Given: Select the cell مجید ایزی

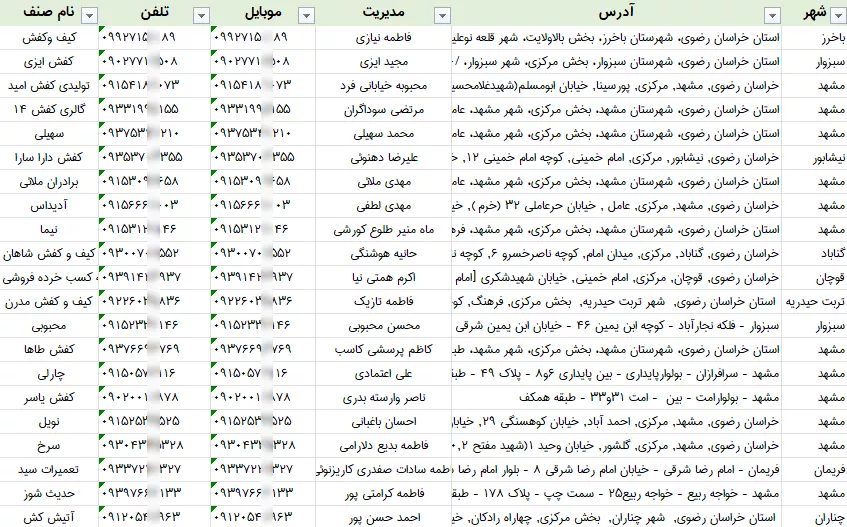Looking at the screenshot, I should point(384,62).
